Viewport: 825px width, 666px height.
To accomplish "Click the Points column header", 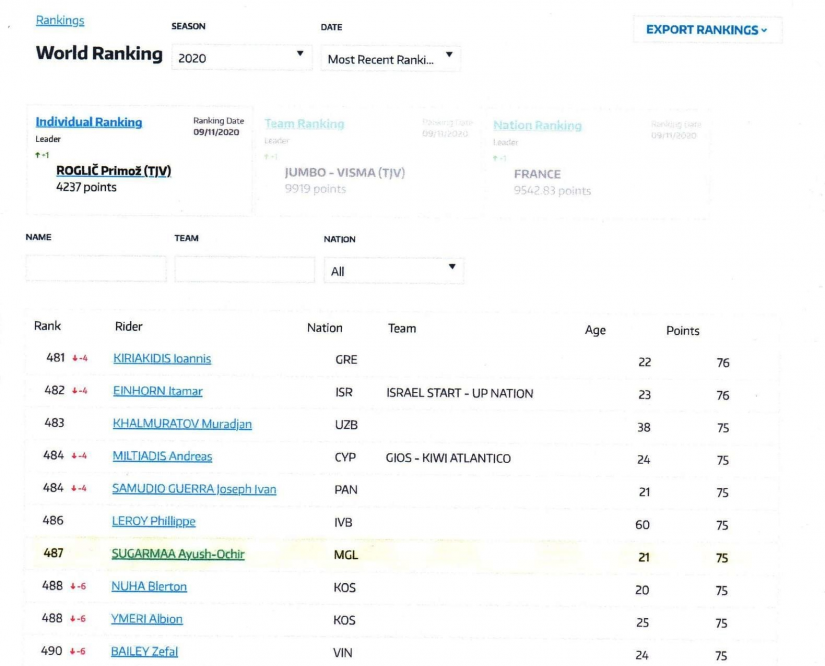I will click(x=682, y=330).
